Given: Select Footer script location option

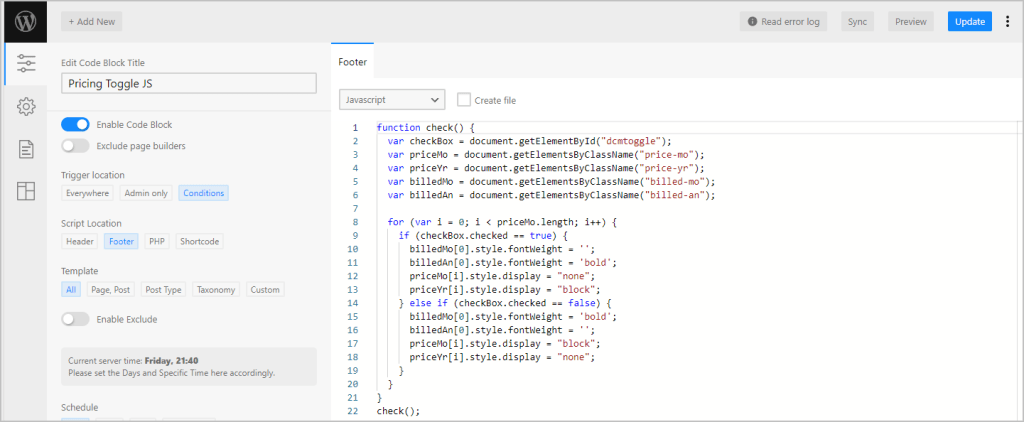Looking at the screenshot, I should [x=121, y=241].
